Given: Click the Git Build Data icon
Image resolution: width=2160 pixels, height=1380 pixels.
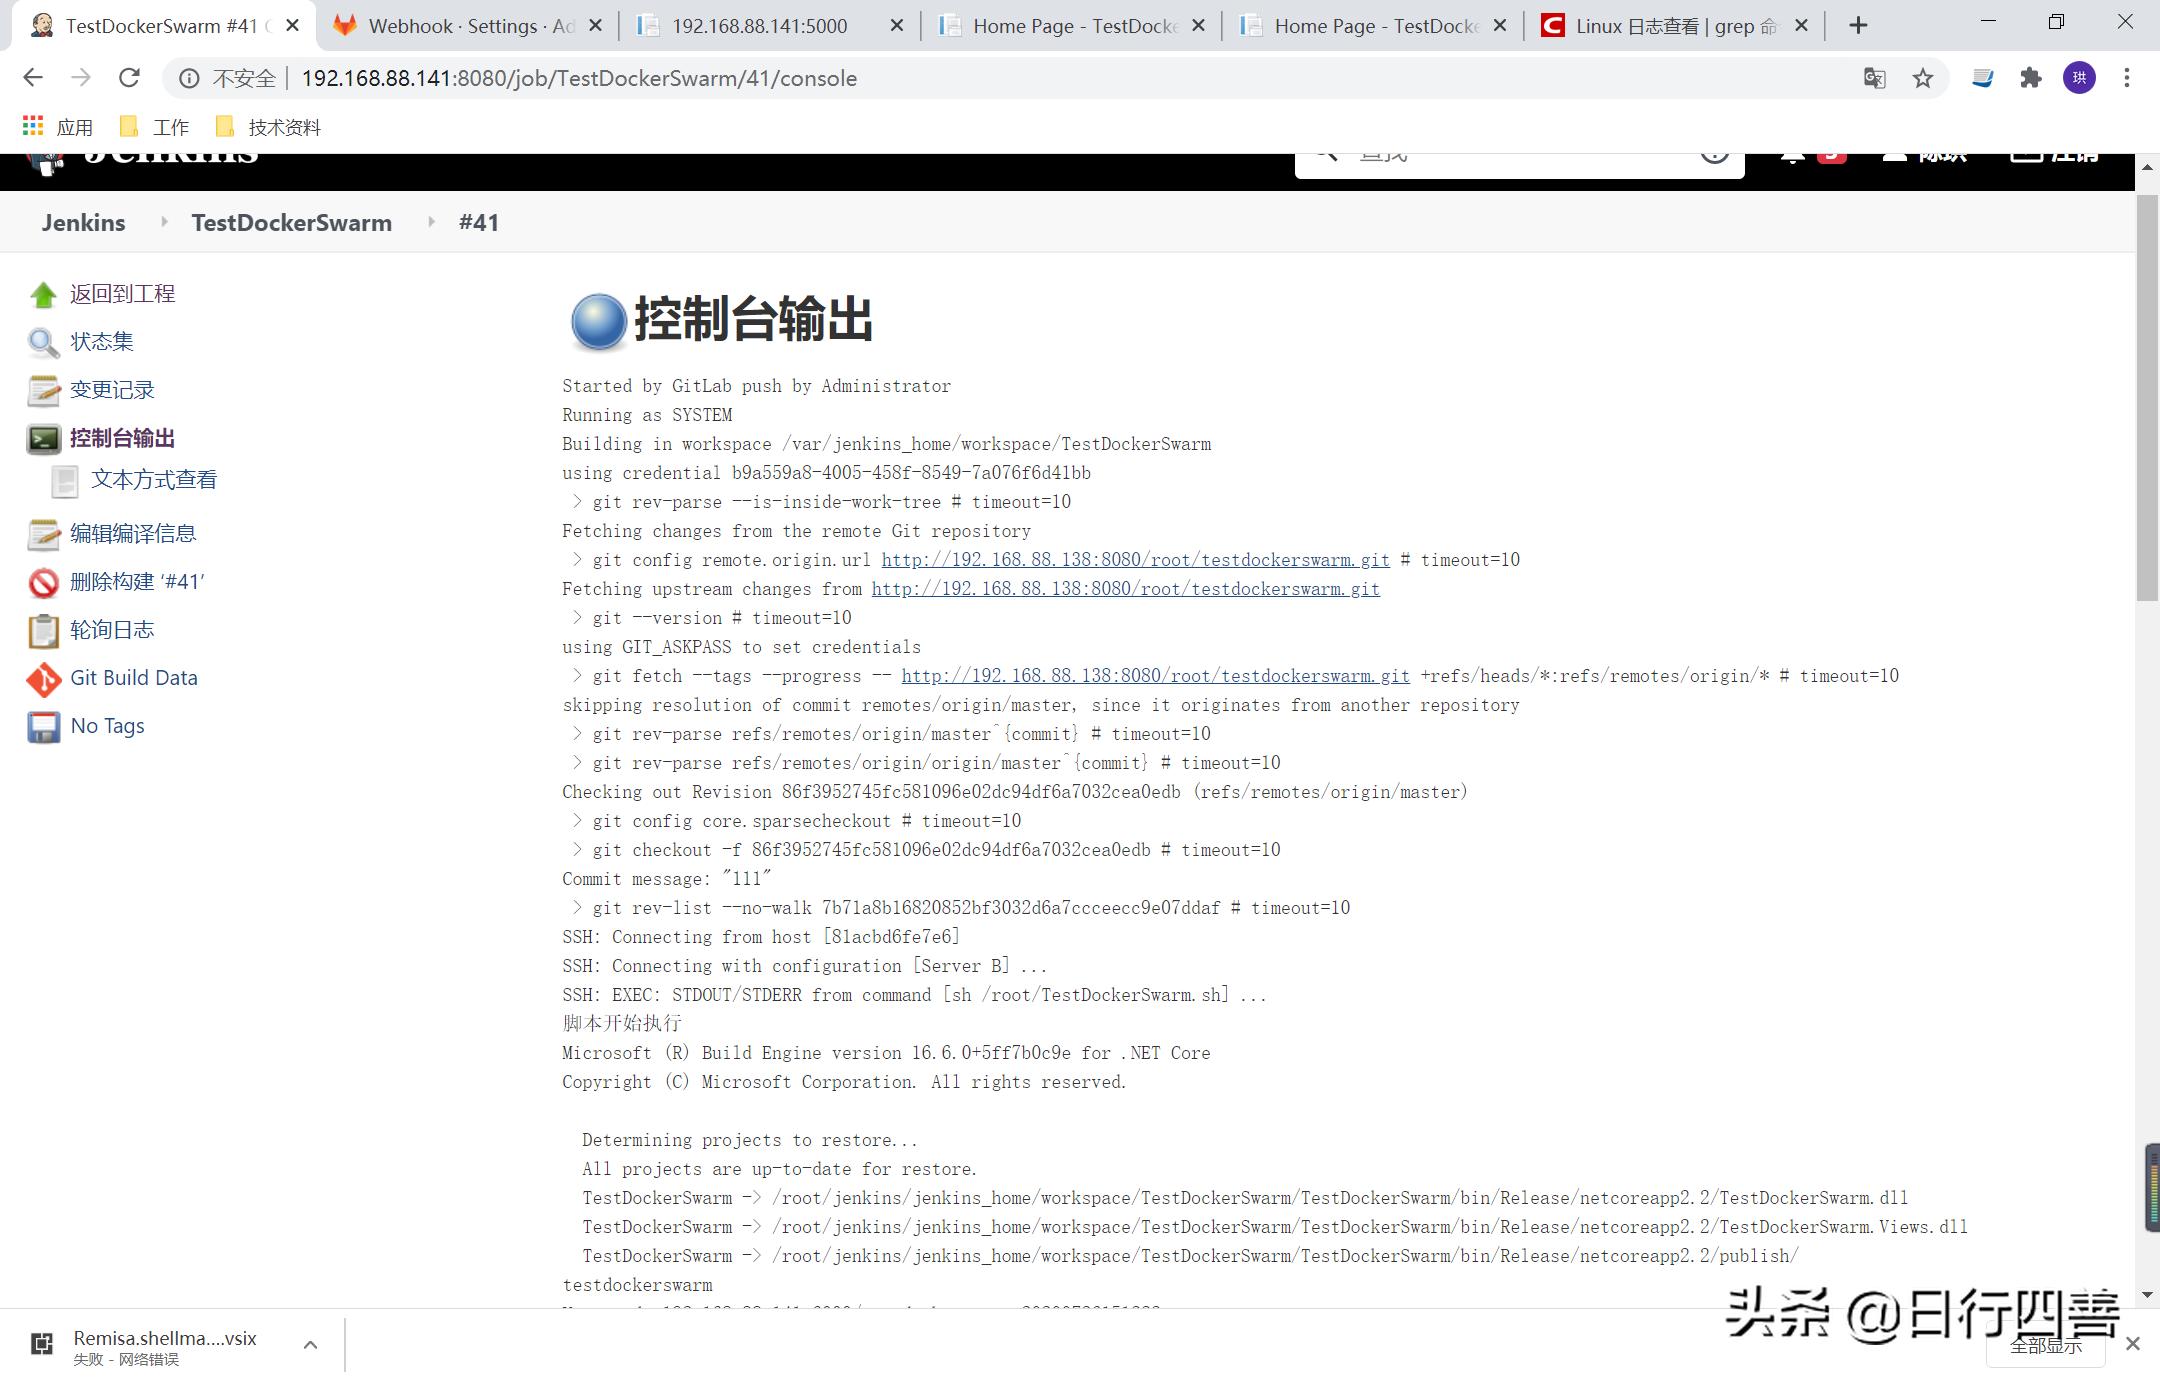Looking at the screenshot, I should pos(43,679).
